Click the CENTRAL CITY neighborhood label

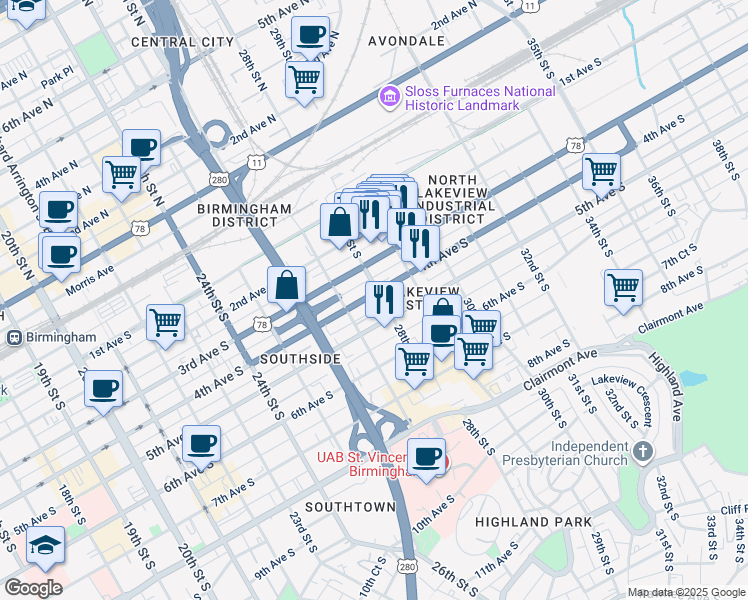pos(182,42)
